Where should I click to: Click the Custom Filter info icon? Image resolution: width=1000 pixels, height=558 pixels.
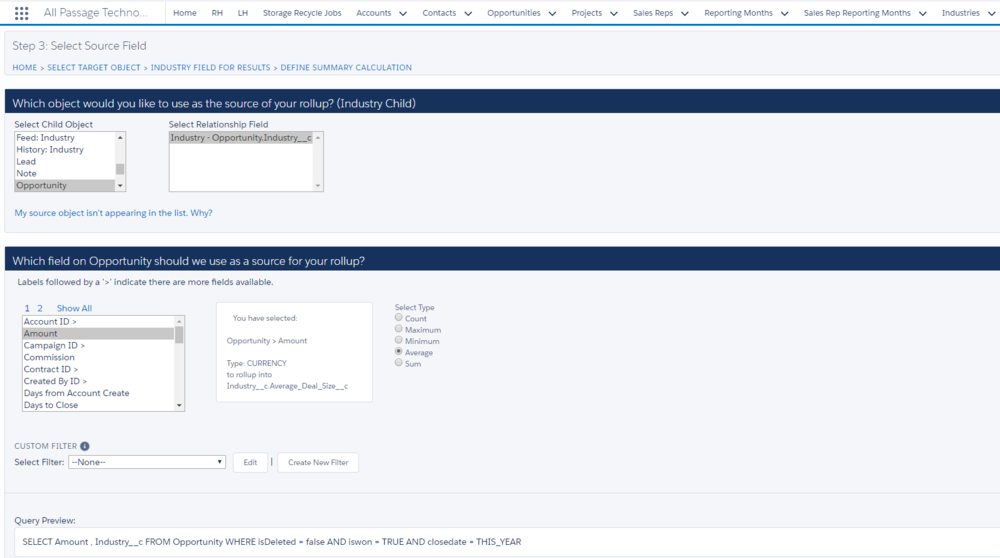(85, 446)
